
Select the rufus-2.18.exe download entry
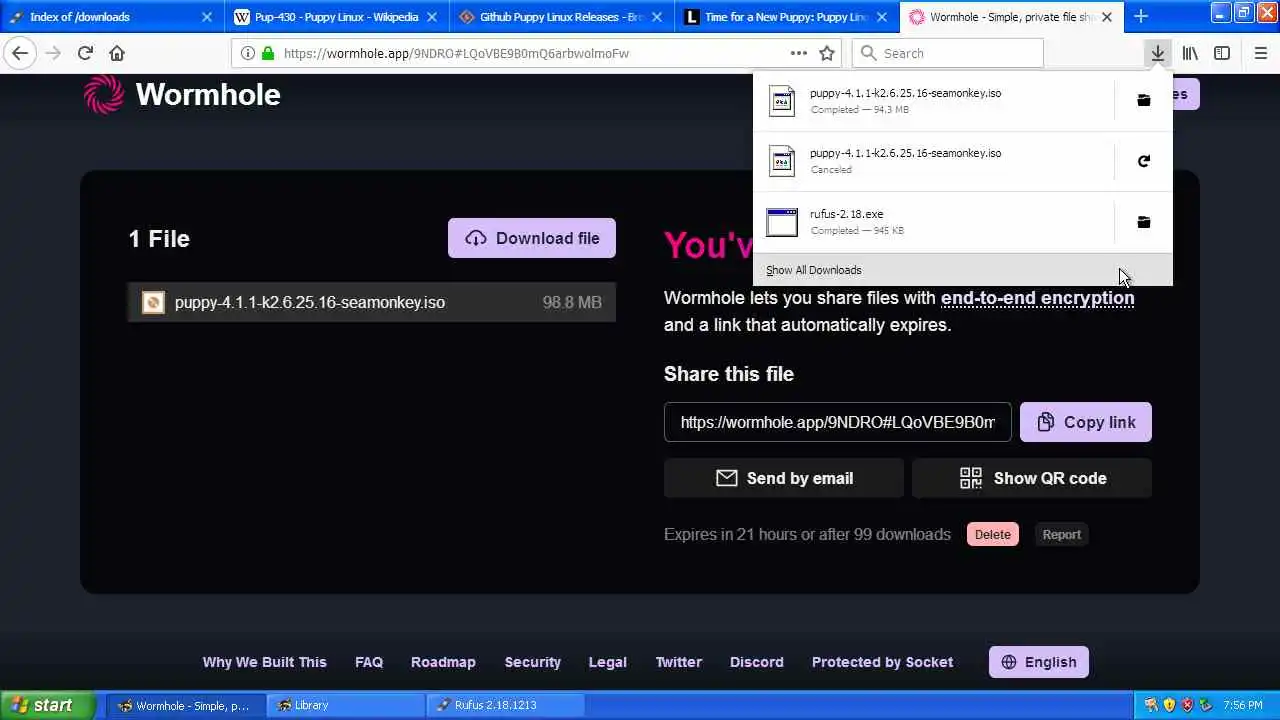point(932,222)
